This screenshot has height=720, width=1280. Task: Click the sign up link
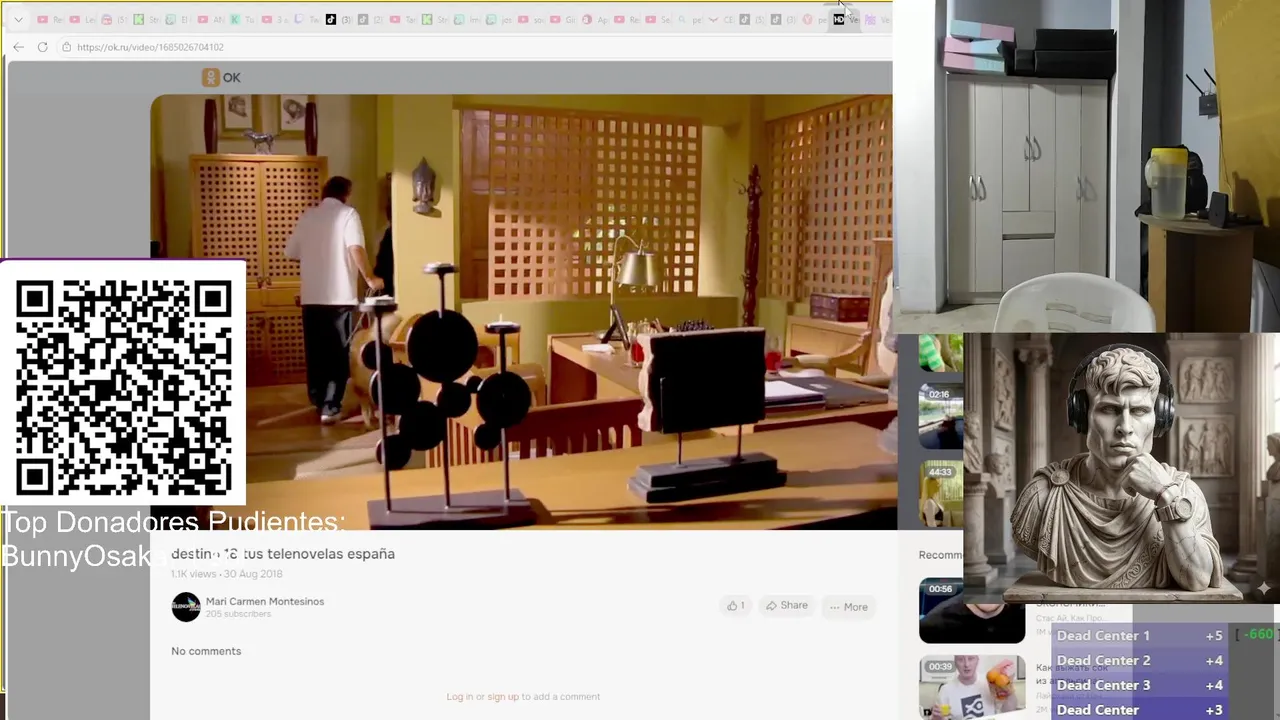(503, 697)
